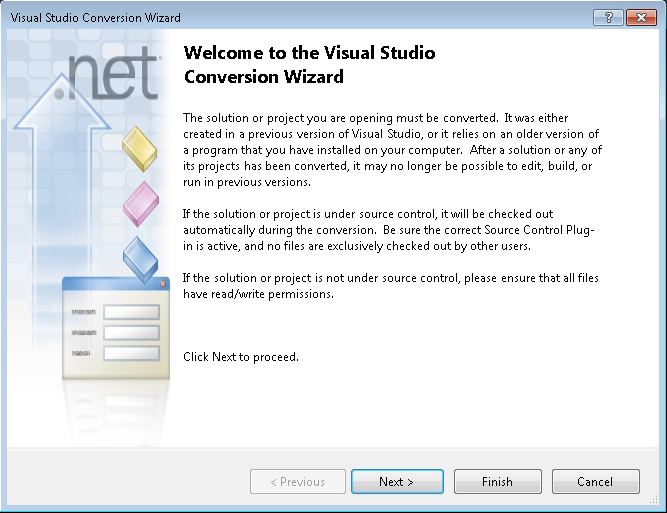Cancel the conversion wizard
The image size is (667, 513).
(595, 482)
